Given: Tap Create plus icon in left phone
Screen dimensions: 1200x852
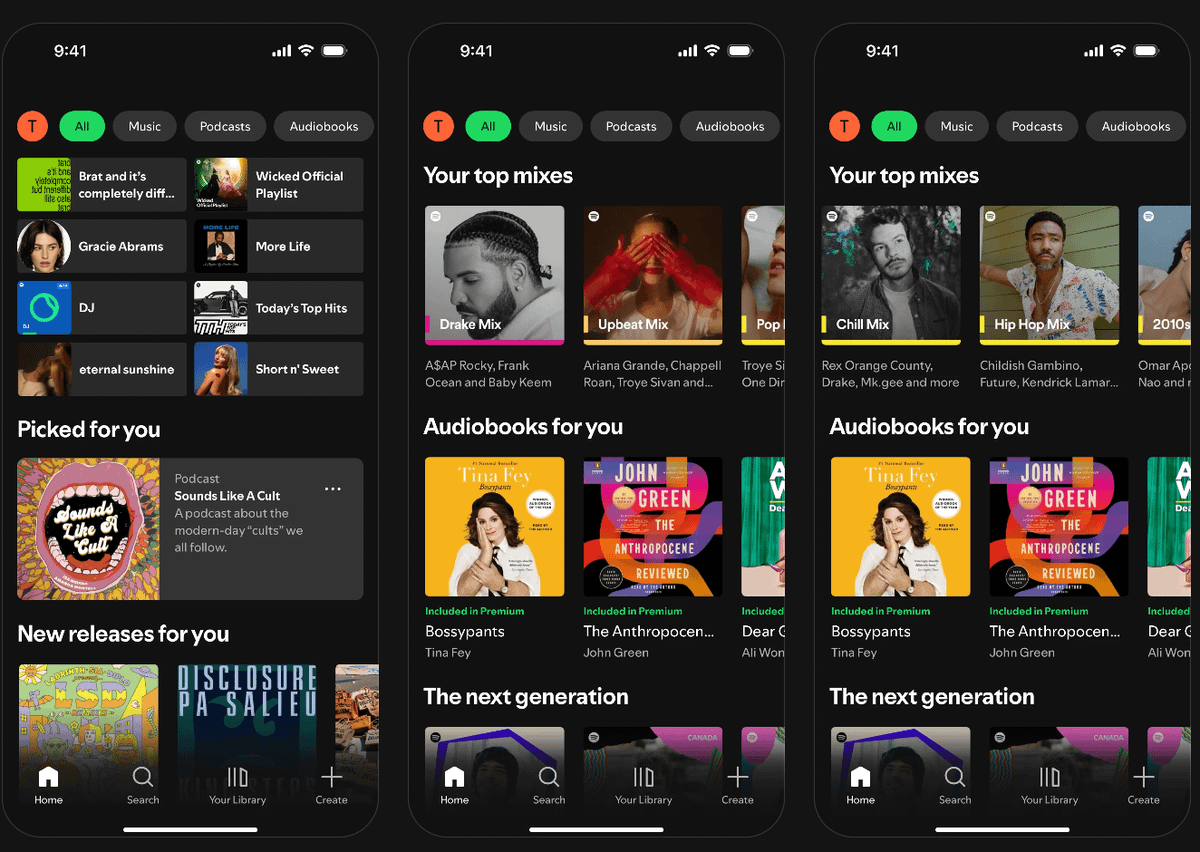Looking at the screenshot, I should tap(331, 777).
